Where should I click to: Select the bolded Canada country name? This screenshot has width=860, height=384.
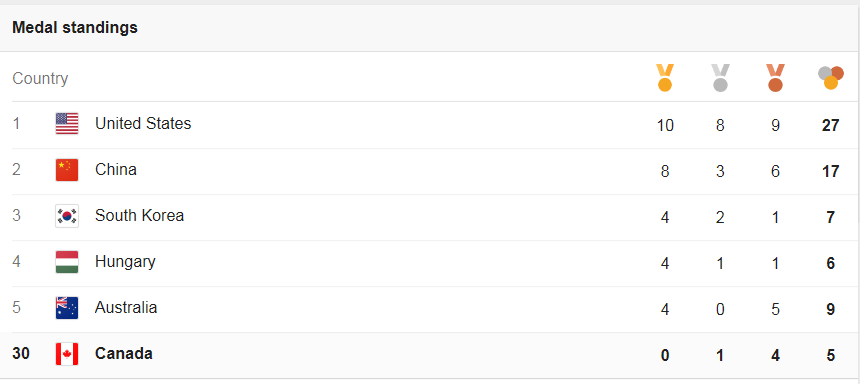point(124,354)
